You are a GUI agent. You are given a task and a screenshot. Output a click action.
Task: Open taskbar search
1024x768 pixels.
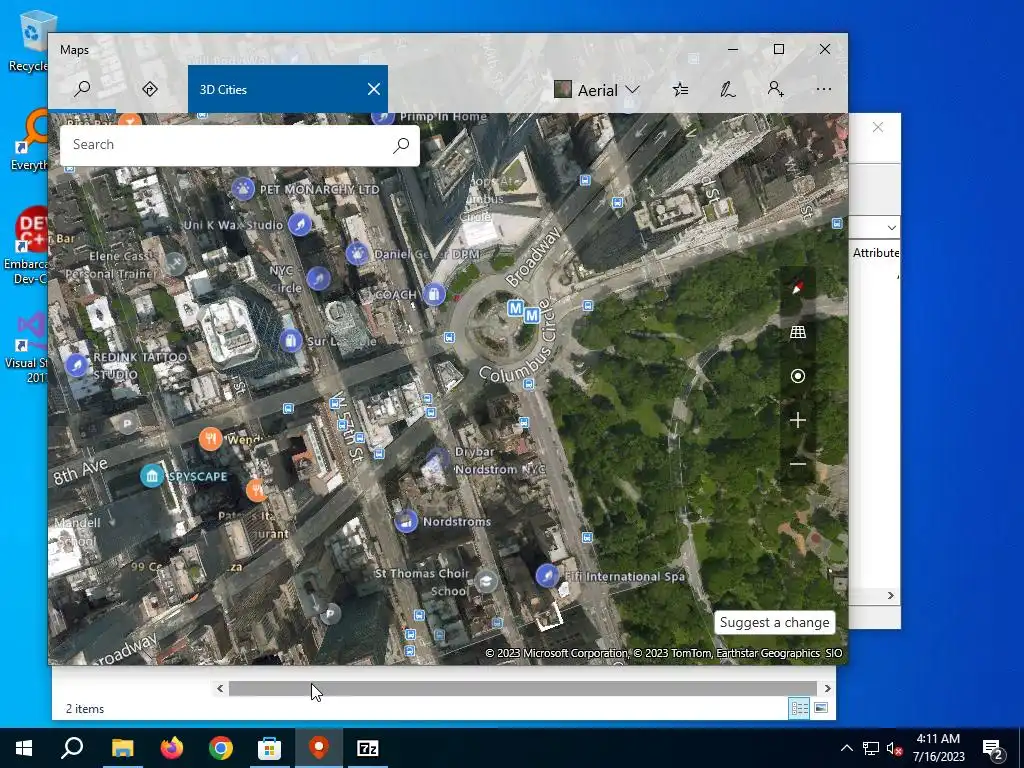pyautogui.click(x=72, y=748)
